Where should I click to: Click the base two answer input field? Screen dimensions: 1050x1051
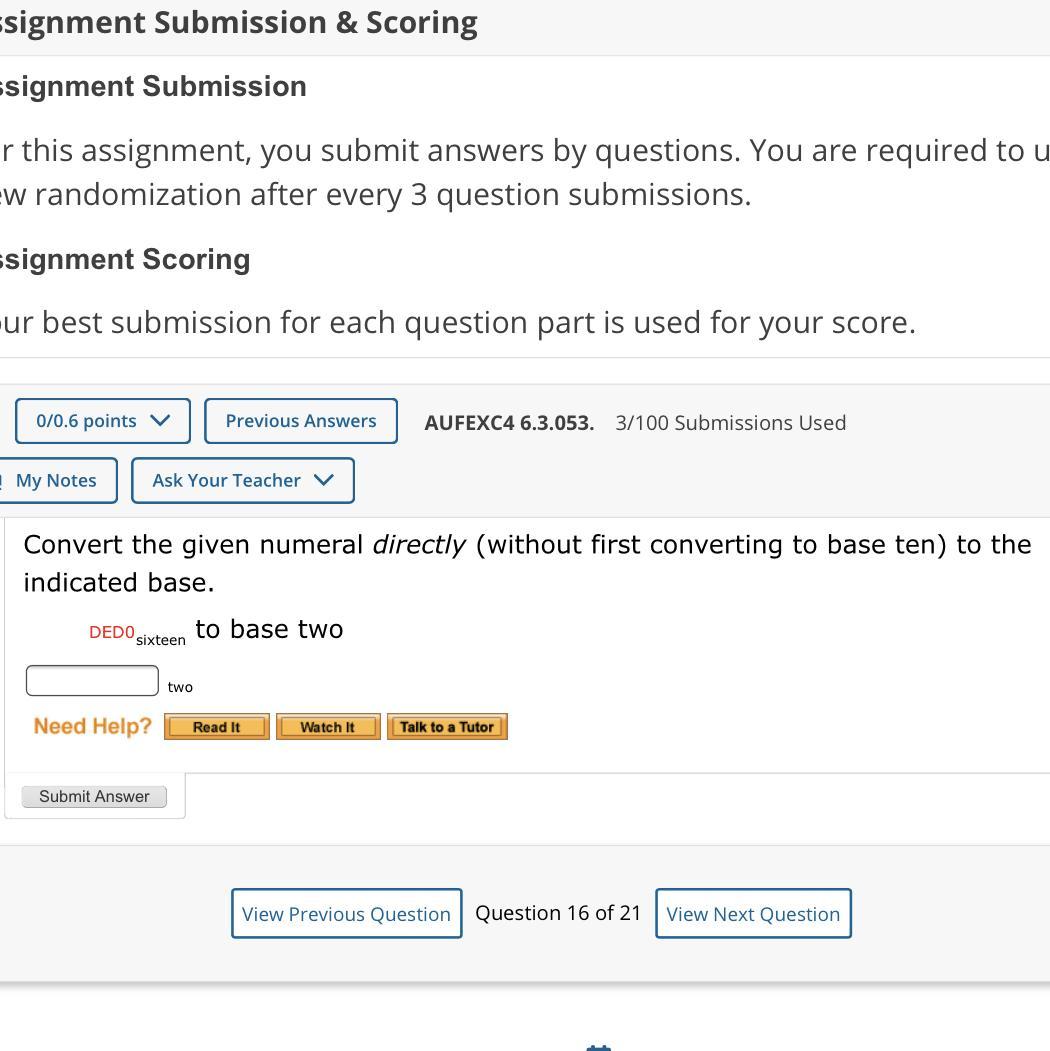pyautogui.click(x=92, y=681)
